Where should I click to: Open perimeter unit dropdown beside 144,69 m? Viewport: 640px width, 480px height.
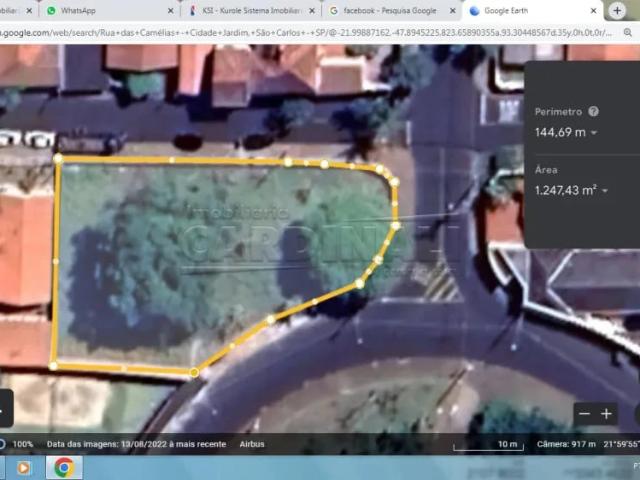(594, 133)
